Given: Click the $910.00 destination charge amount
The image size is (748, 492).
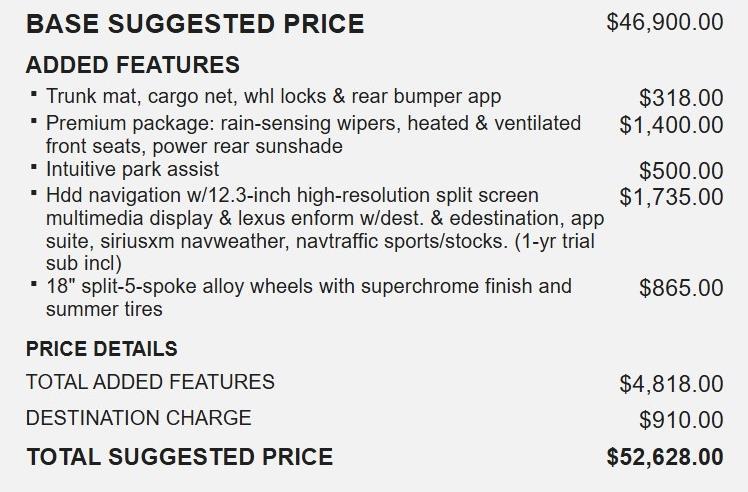Looking at the screenshot, I should tap(680, 420).
